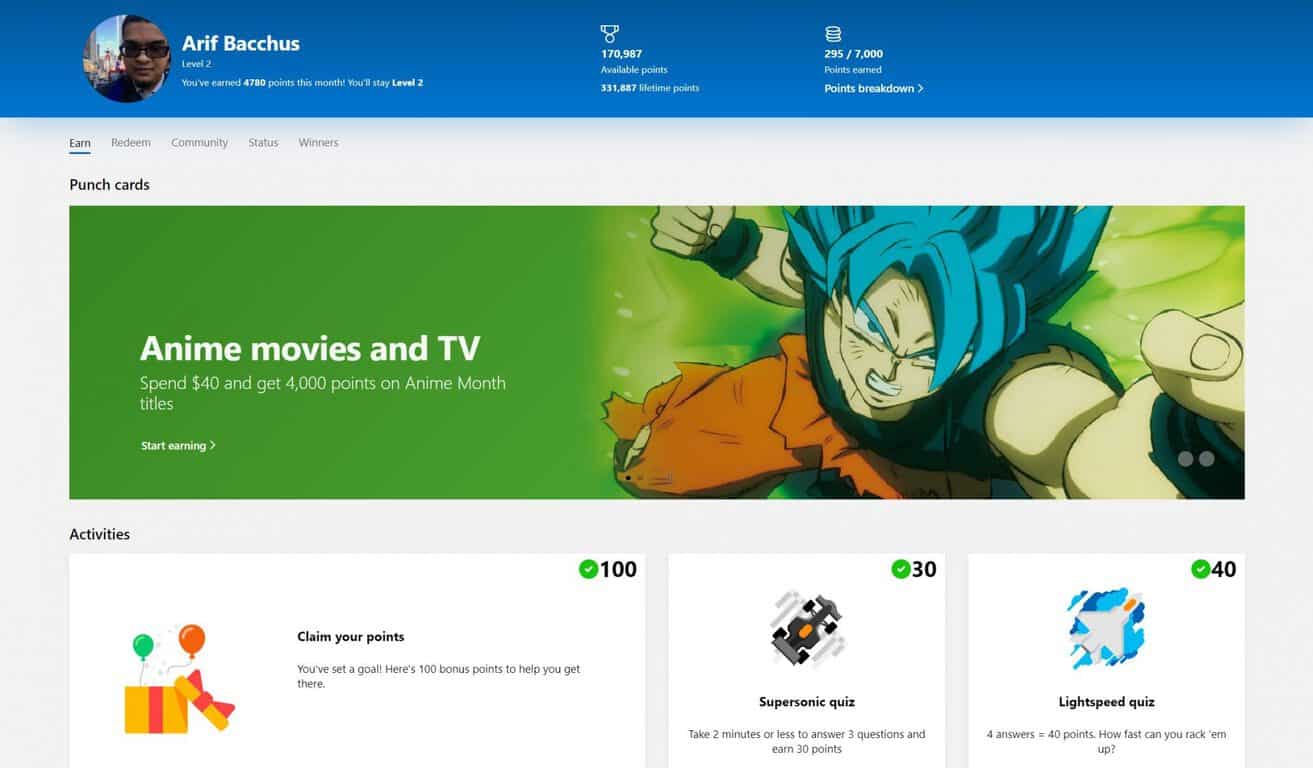This screenshot has width=1313, height=768.
Task: Click right gray carousel navigation circle
Action: (1207, 459)
